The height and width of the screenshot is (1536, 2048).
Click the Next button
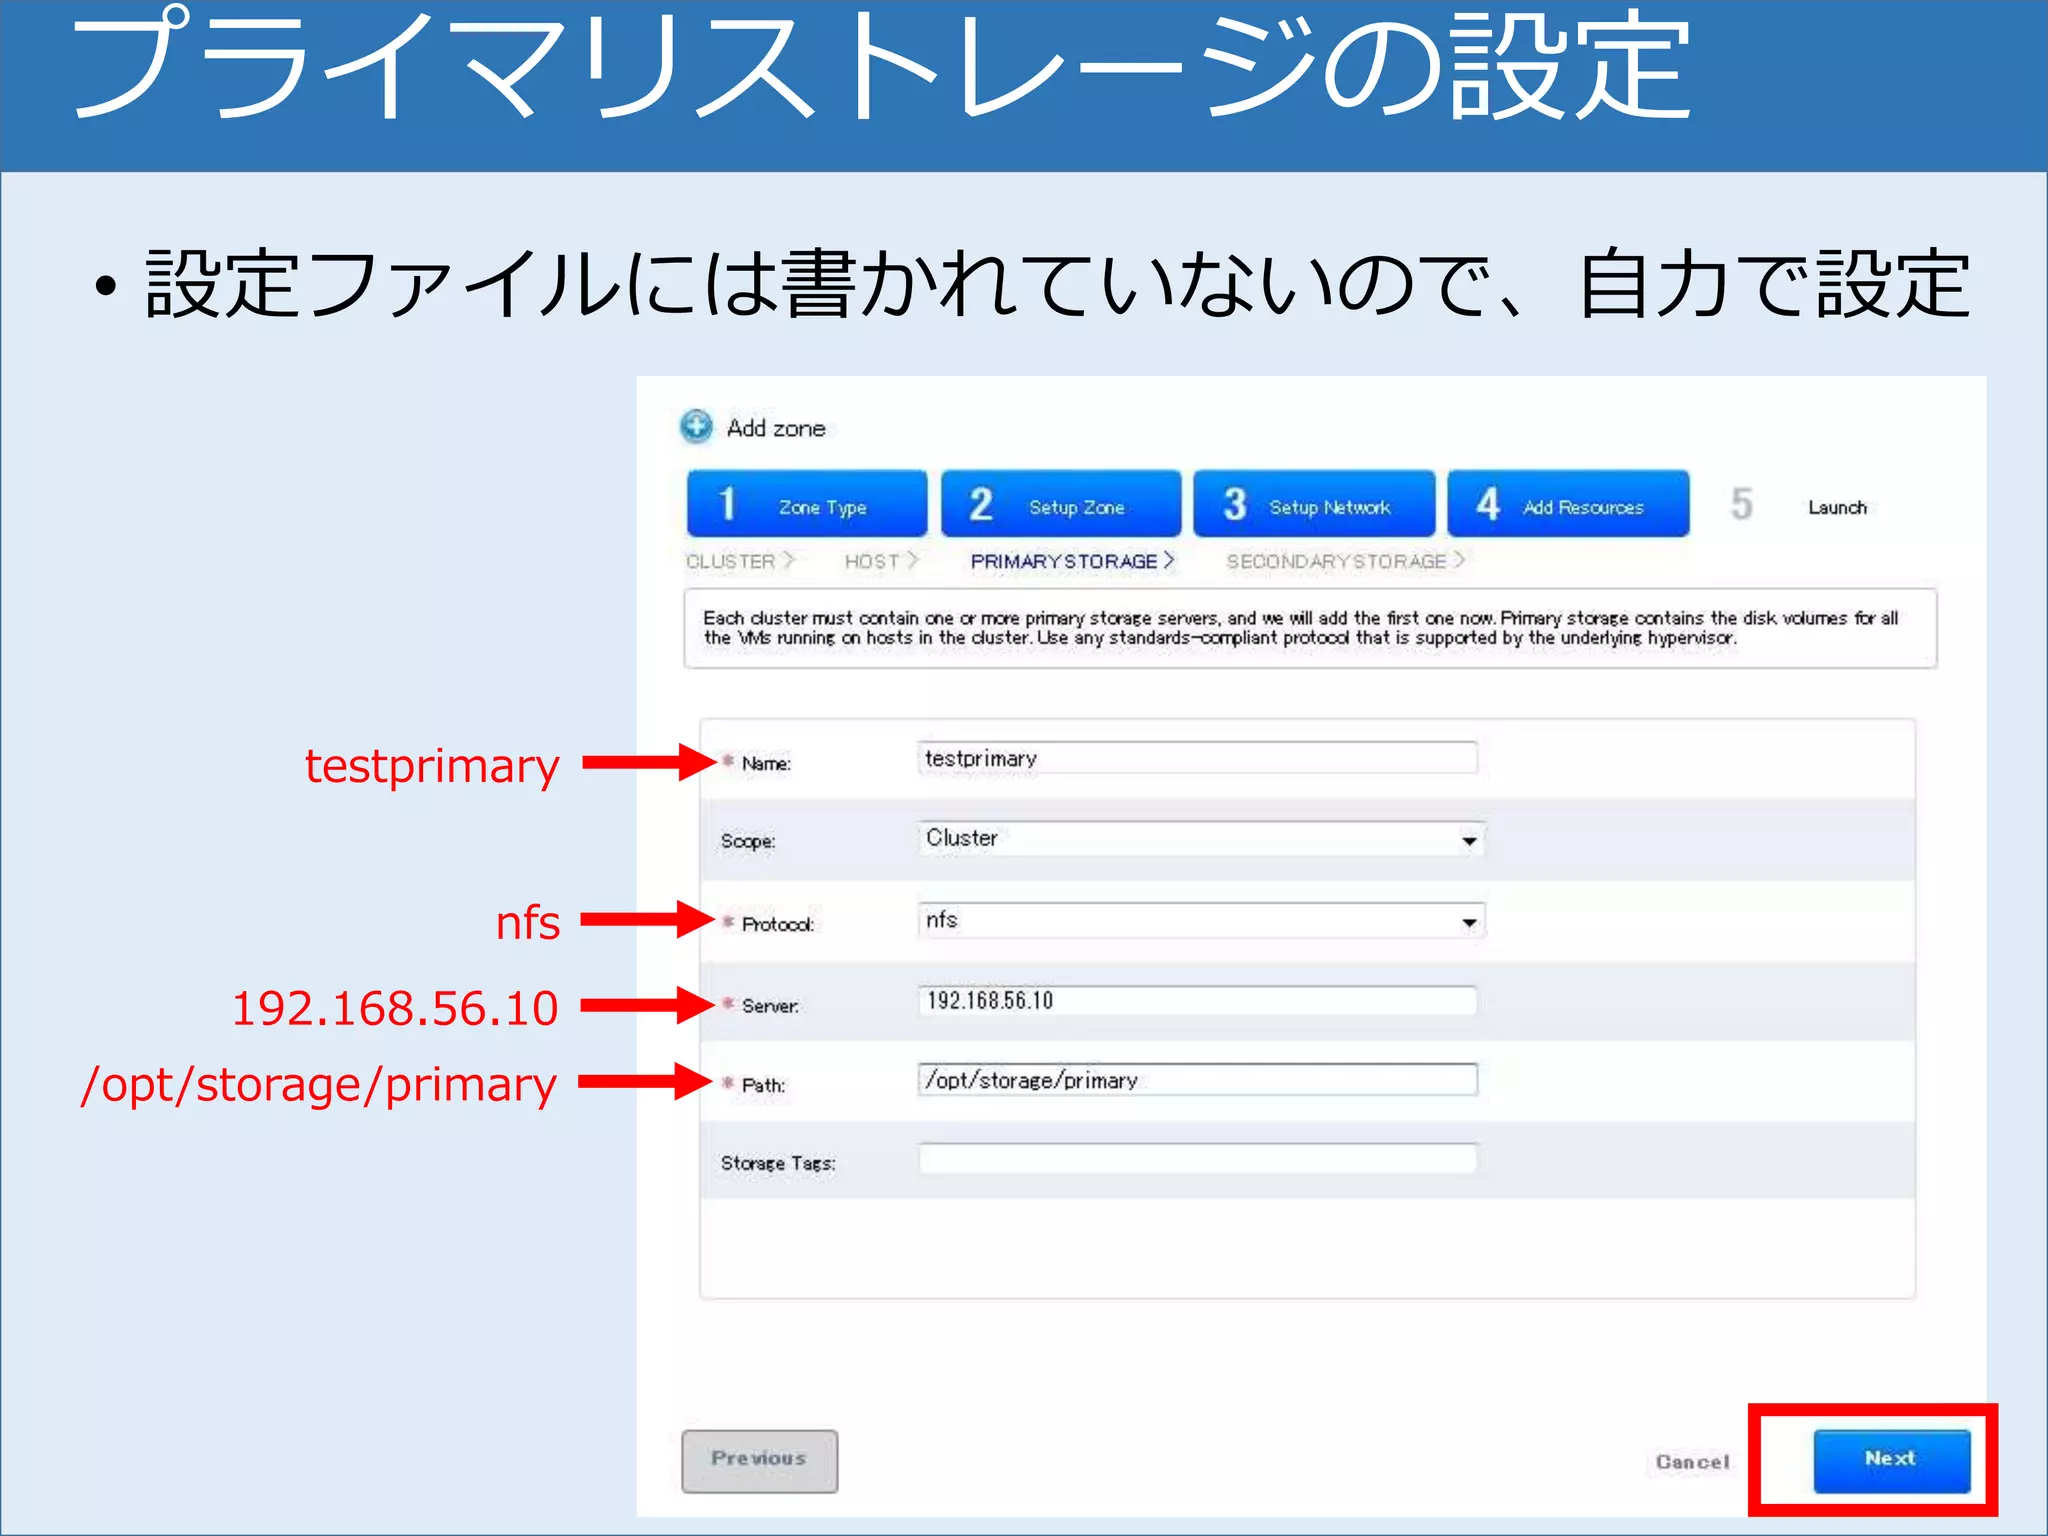click(1891, 1460)
